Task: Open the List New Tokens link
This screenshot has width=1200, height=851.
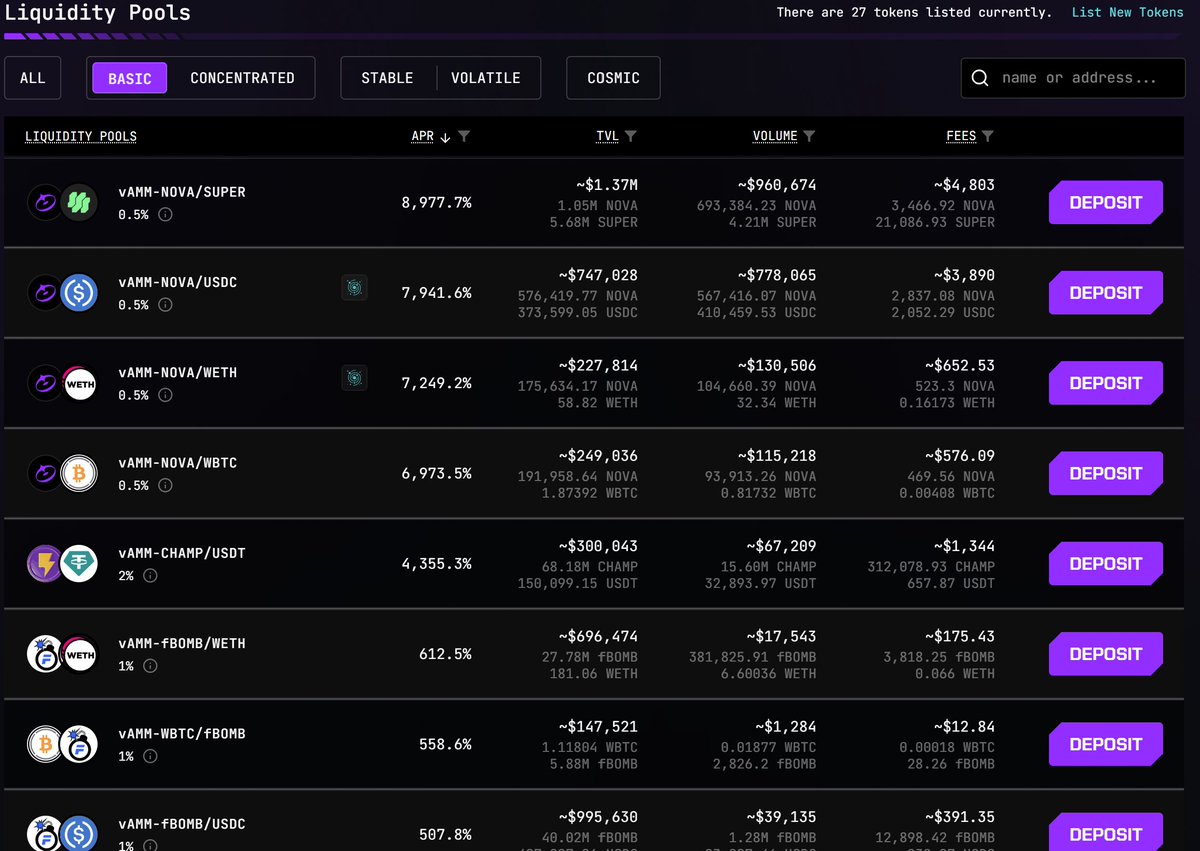Action: tap(1127, 13)
